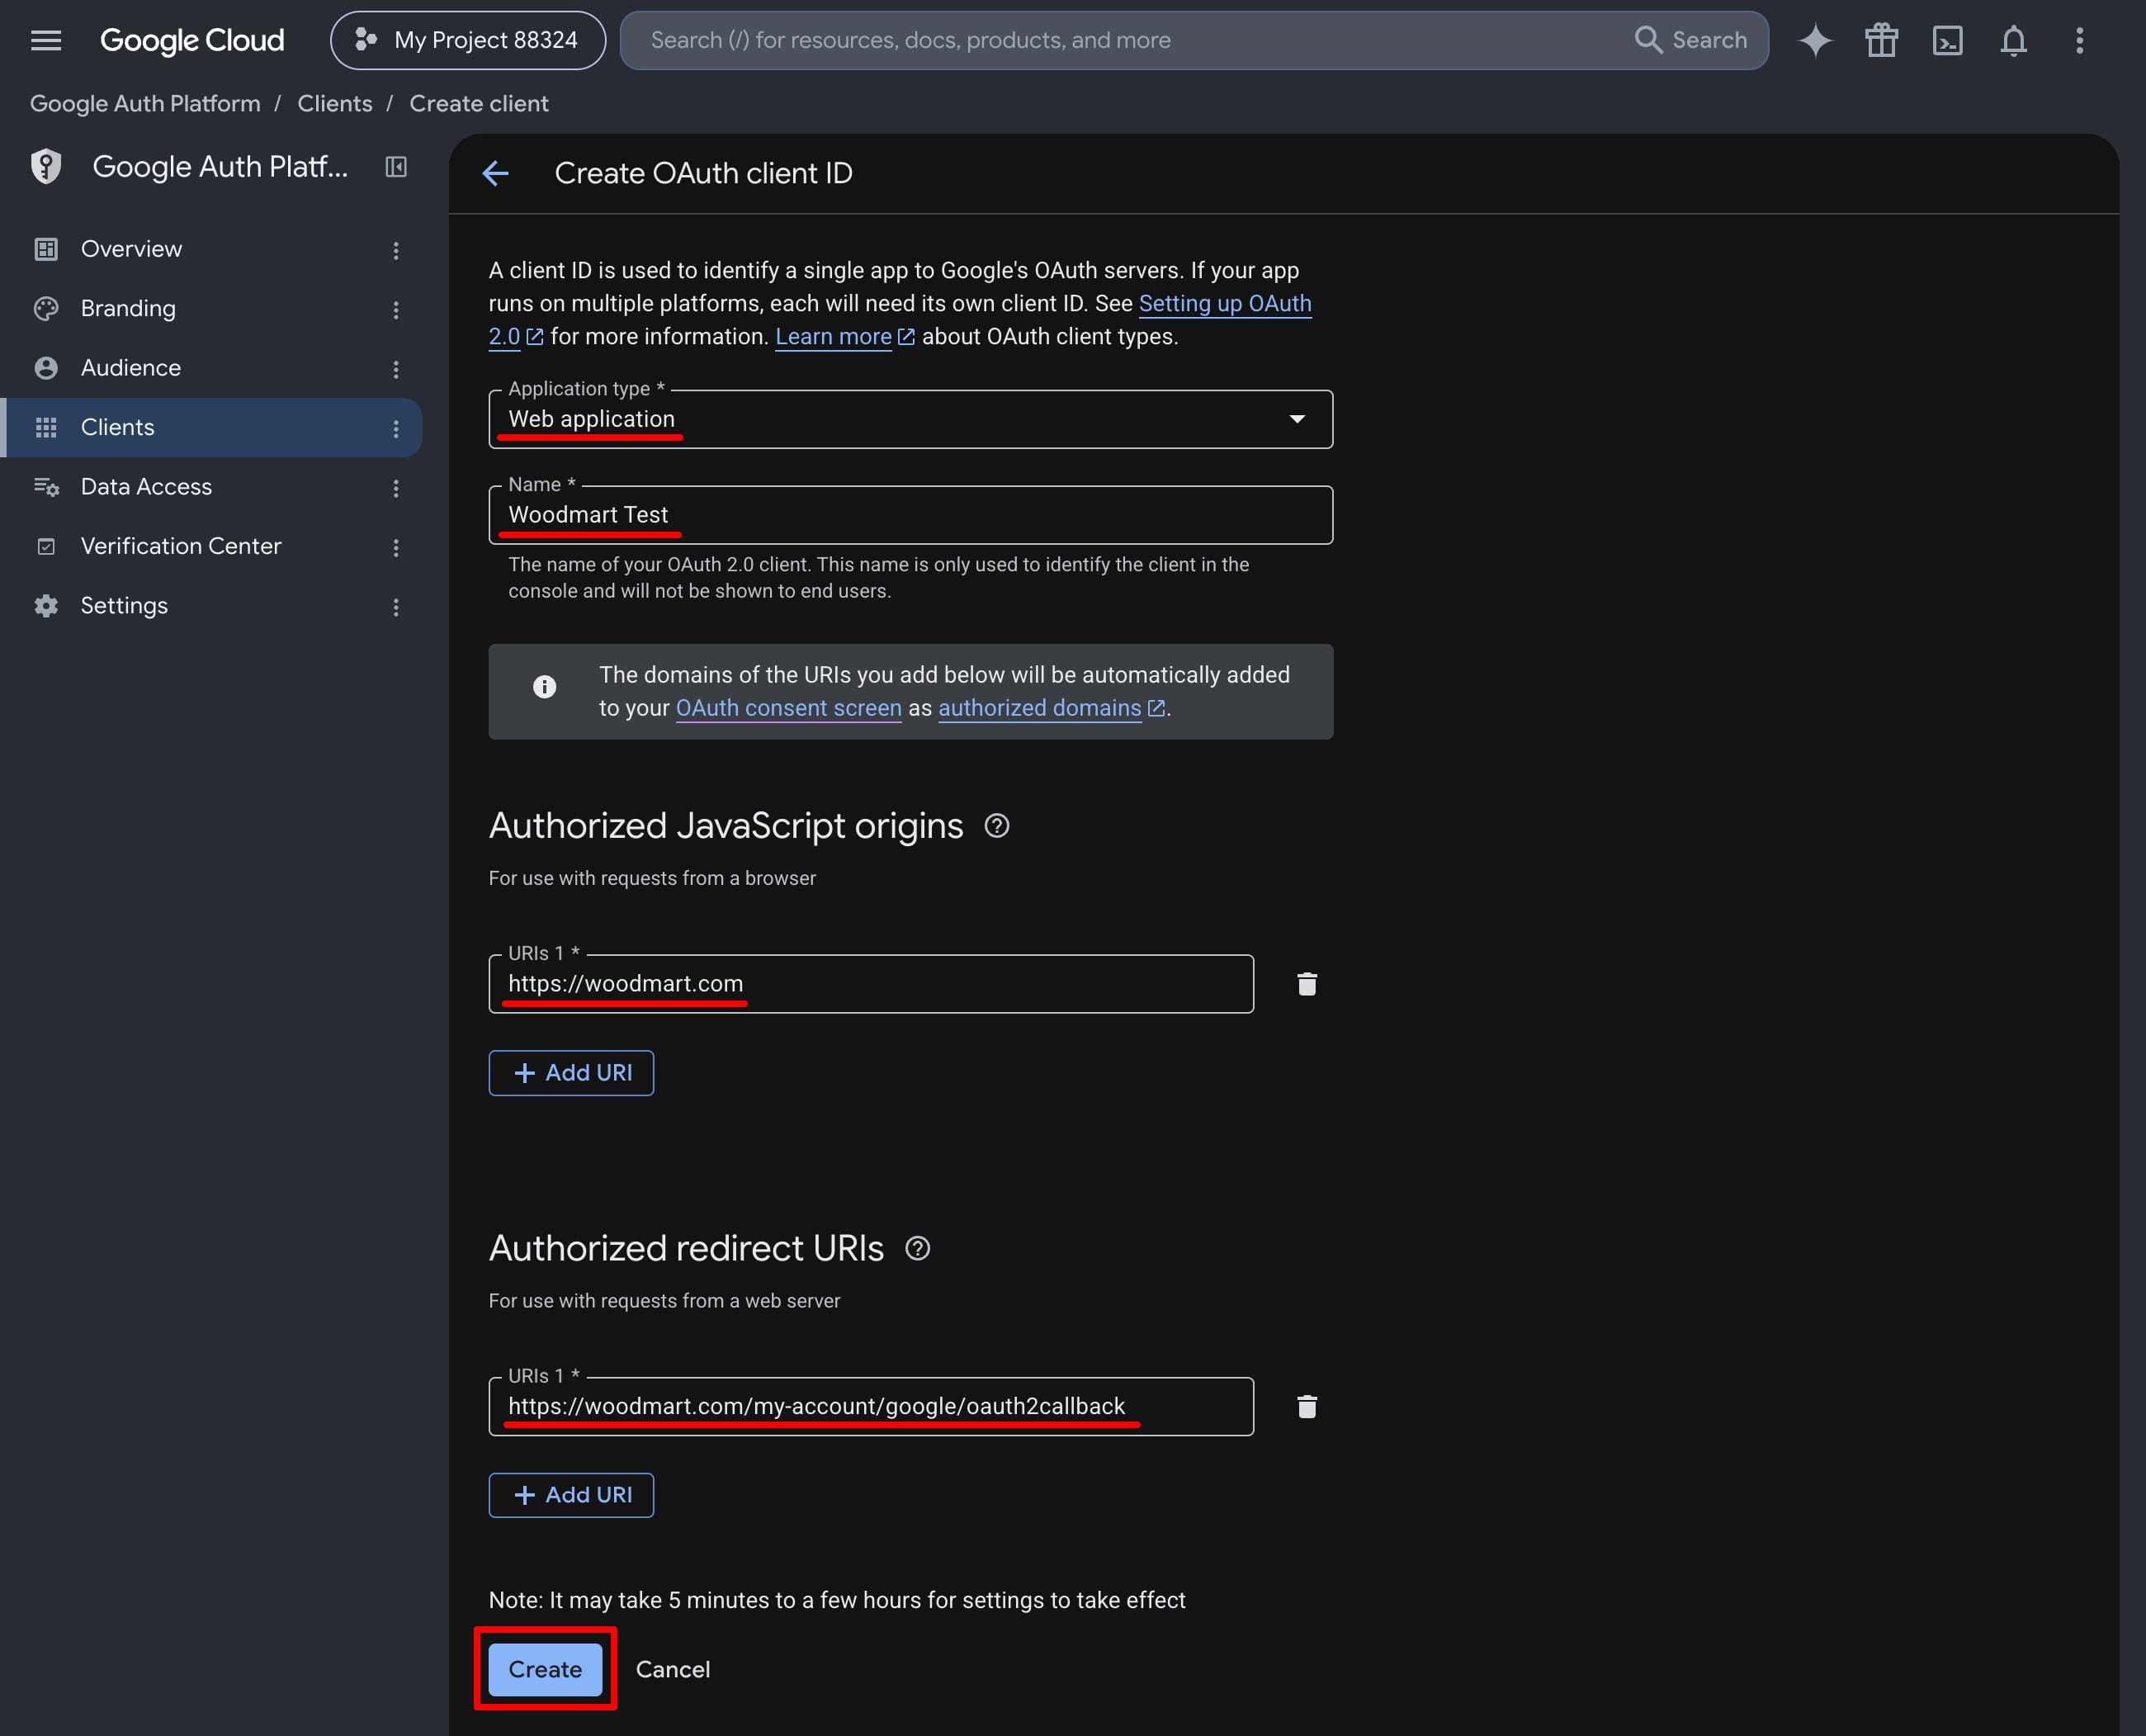Open the authorized domains link
This screenshot has width=2146, height=1736.
pos(1051,708)
